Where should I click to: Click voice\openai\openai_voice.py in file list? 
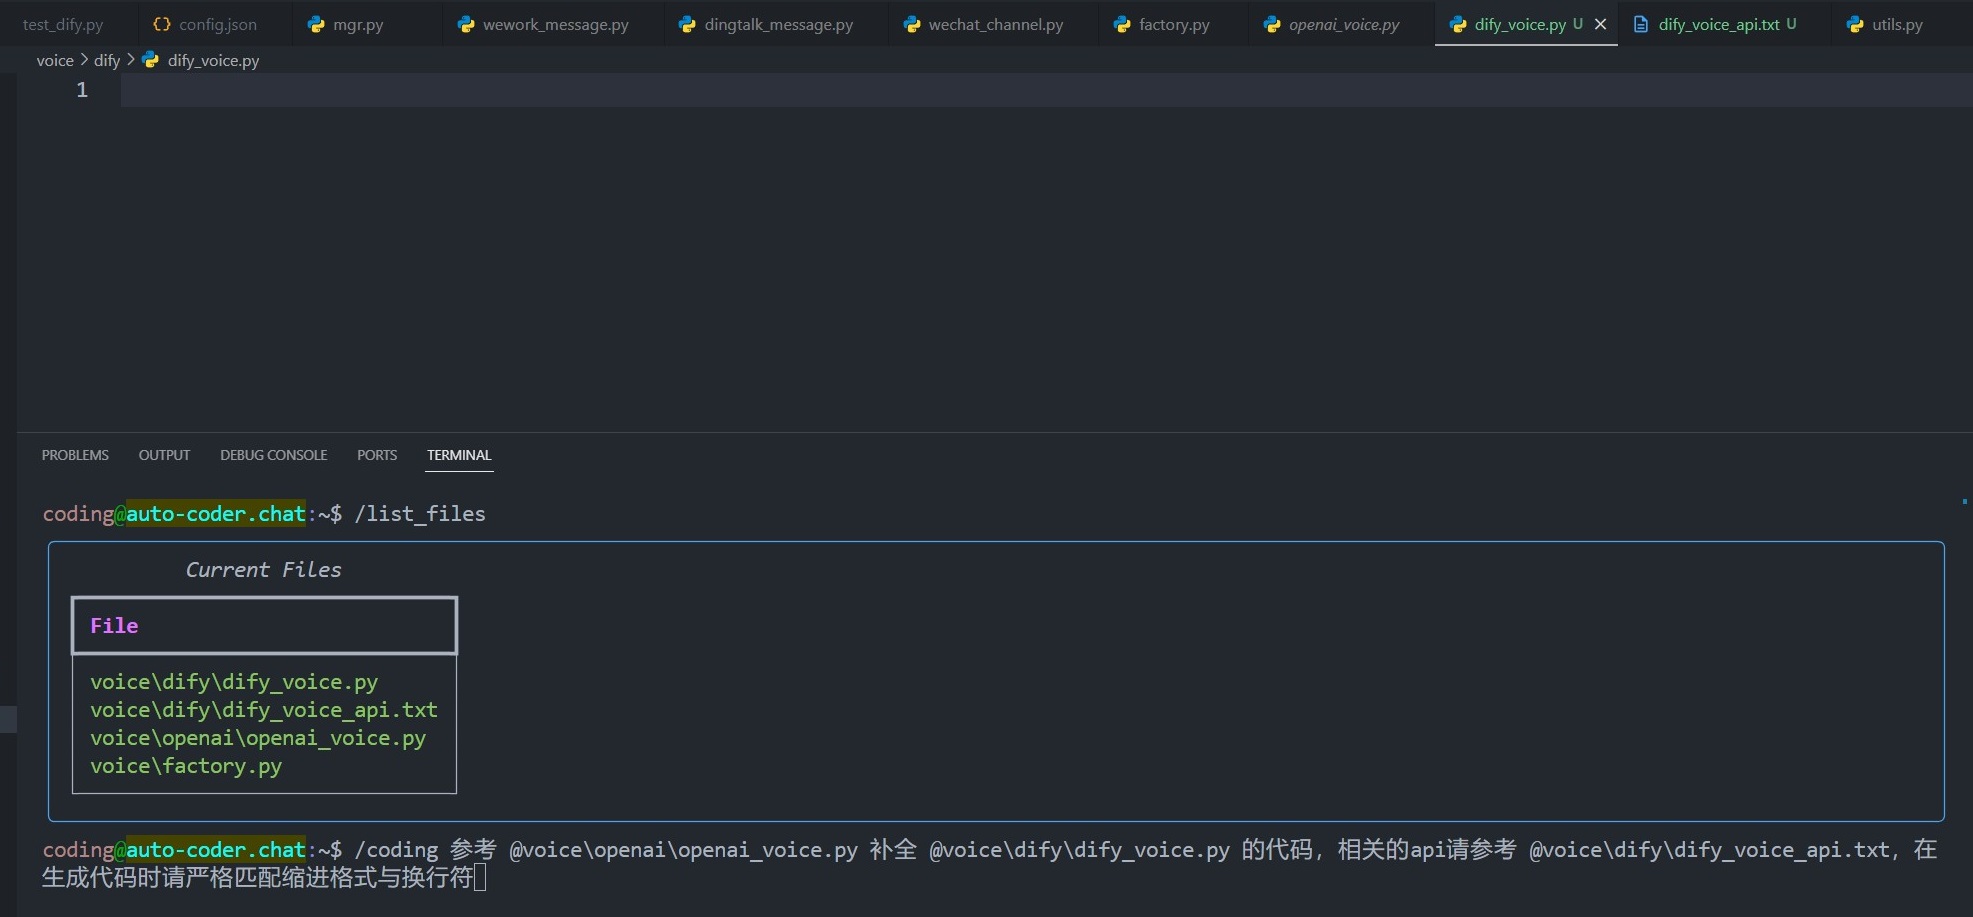258,738
